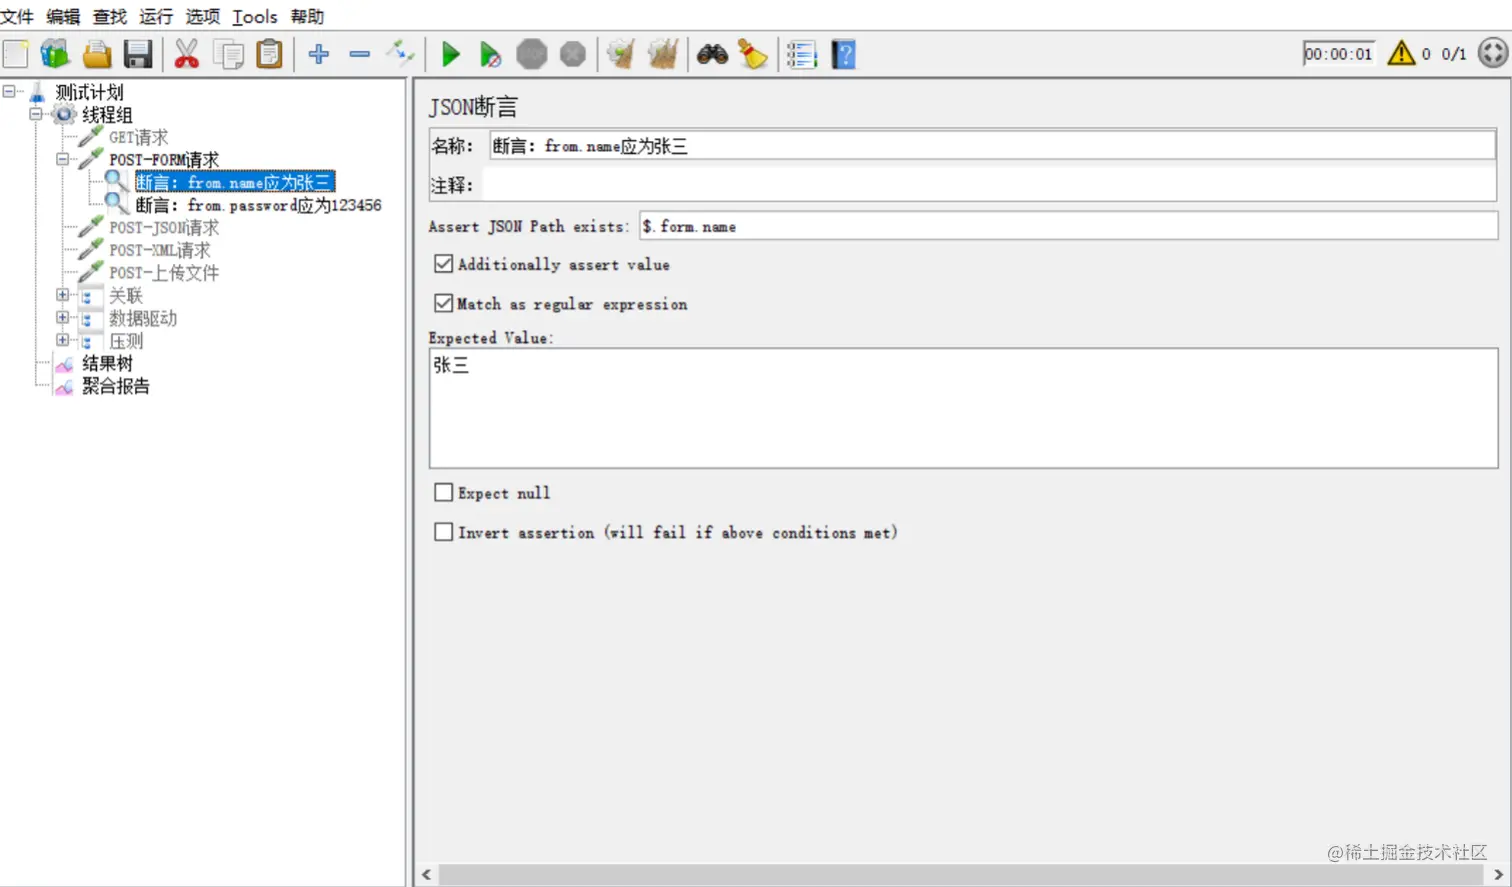Screen dimensions: 1512x887
Task: Click the Paste clipboard icon
Action: point(270,54)
